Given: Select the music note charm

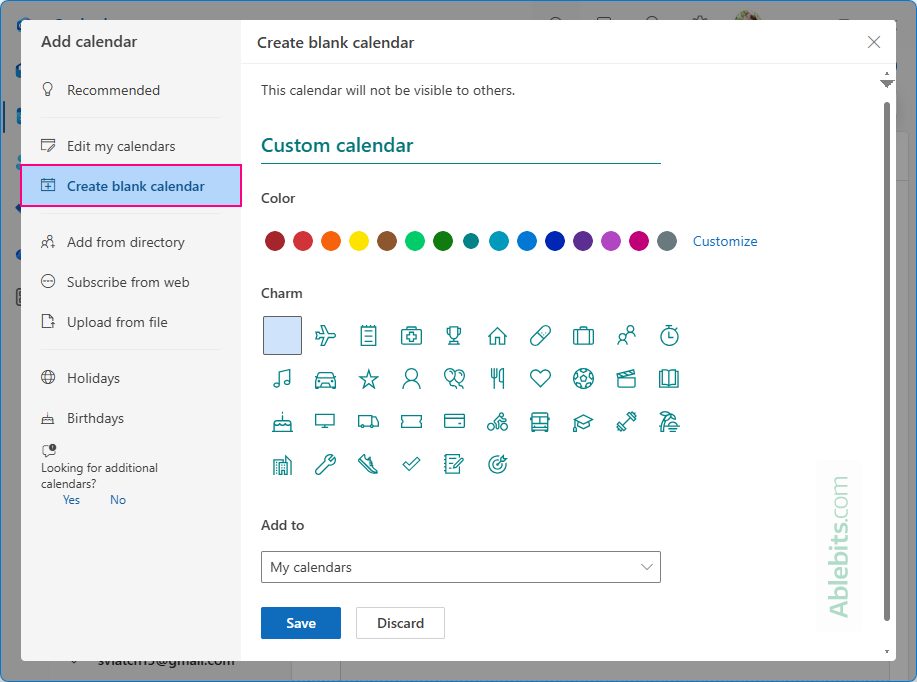Looking at the screenshot, I should click(x=282, y=378).
